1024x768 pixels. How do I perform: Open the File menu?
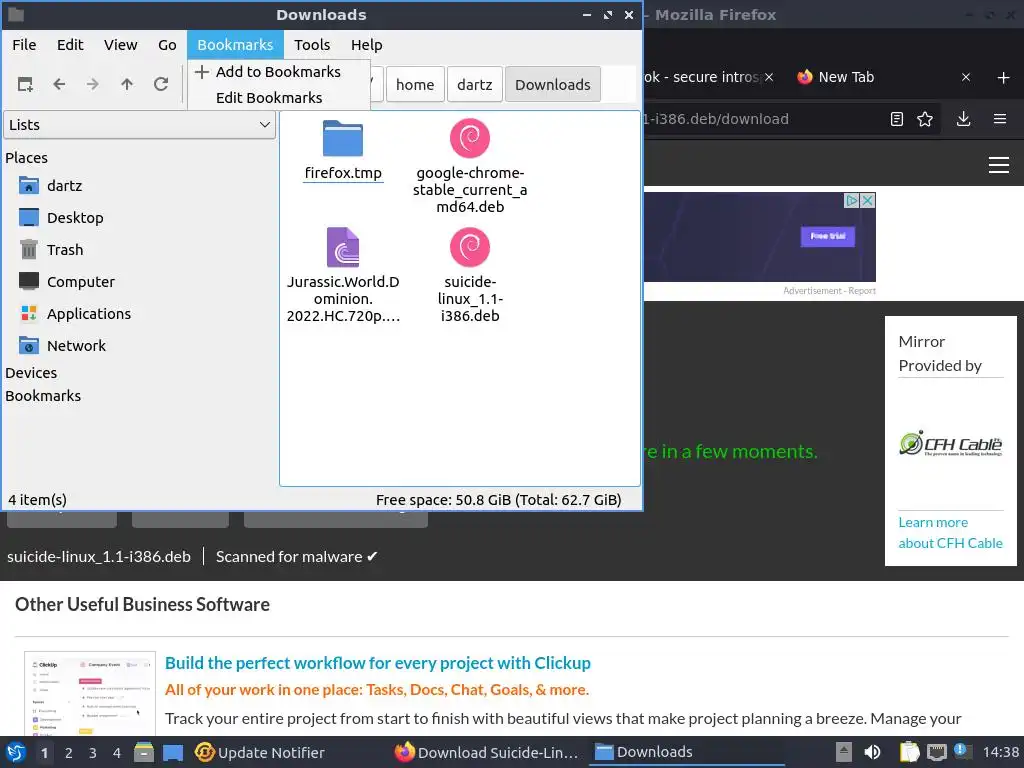pos(24,45)
